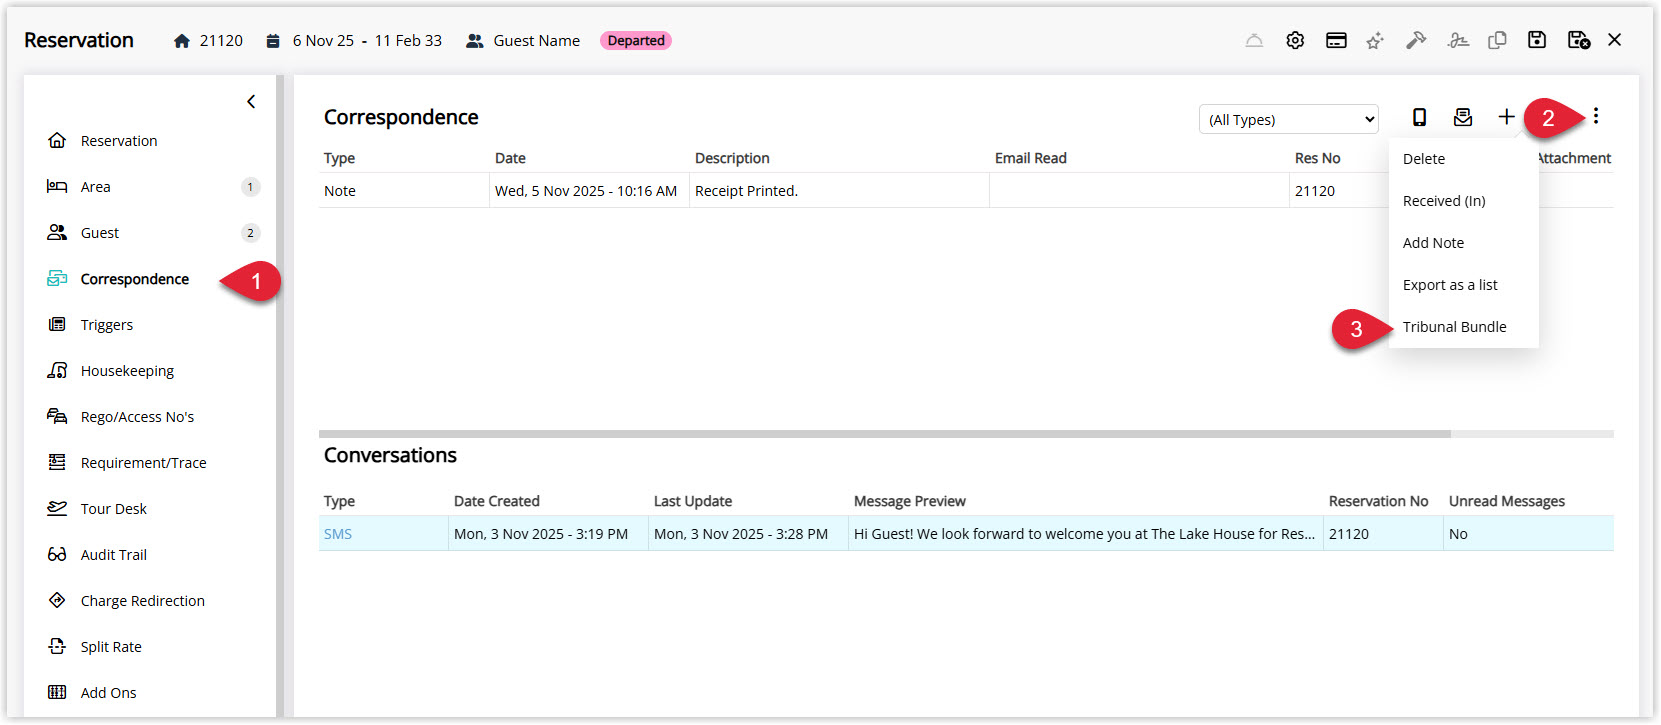1661x725 pixels.
Task: Click 'Mon, 3 Nov 2025 - 3:28 PM' cell
Action: tap(748, 534)
